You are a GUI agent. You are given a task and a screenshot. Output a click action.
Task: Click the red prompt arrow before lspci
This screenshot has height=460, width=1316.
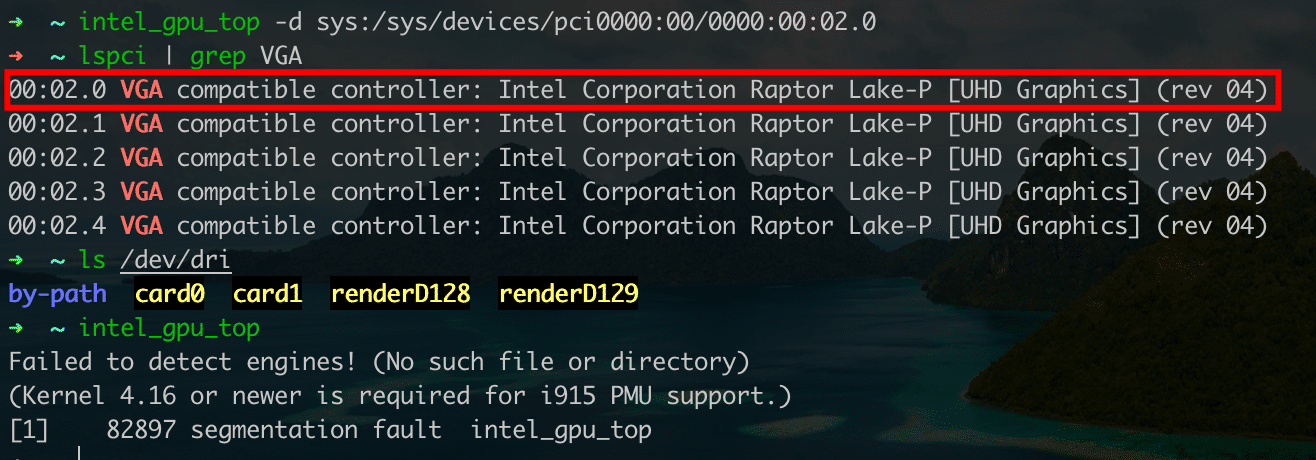(x=15, y=56)
